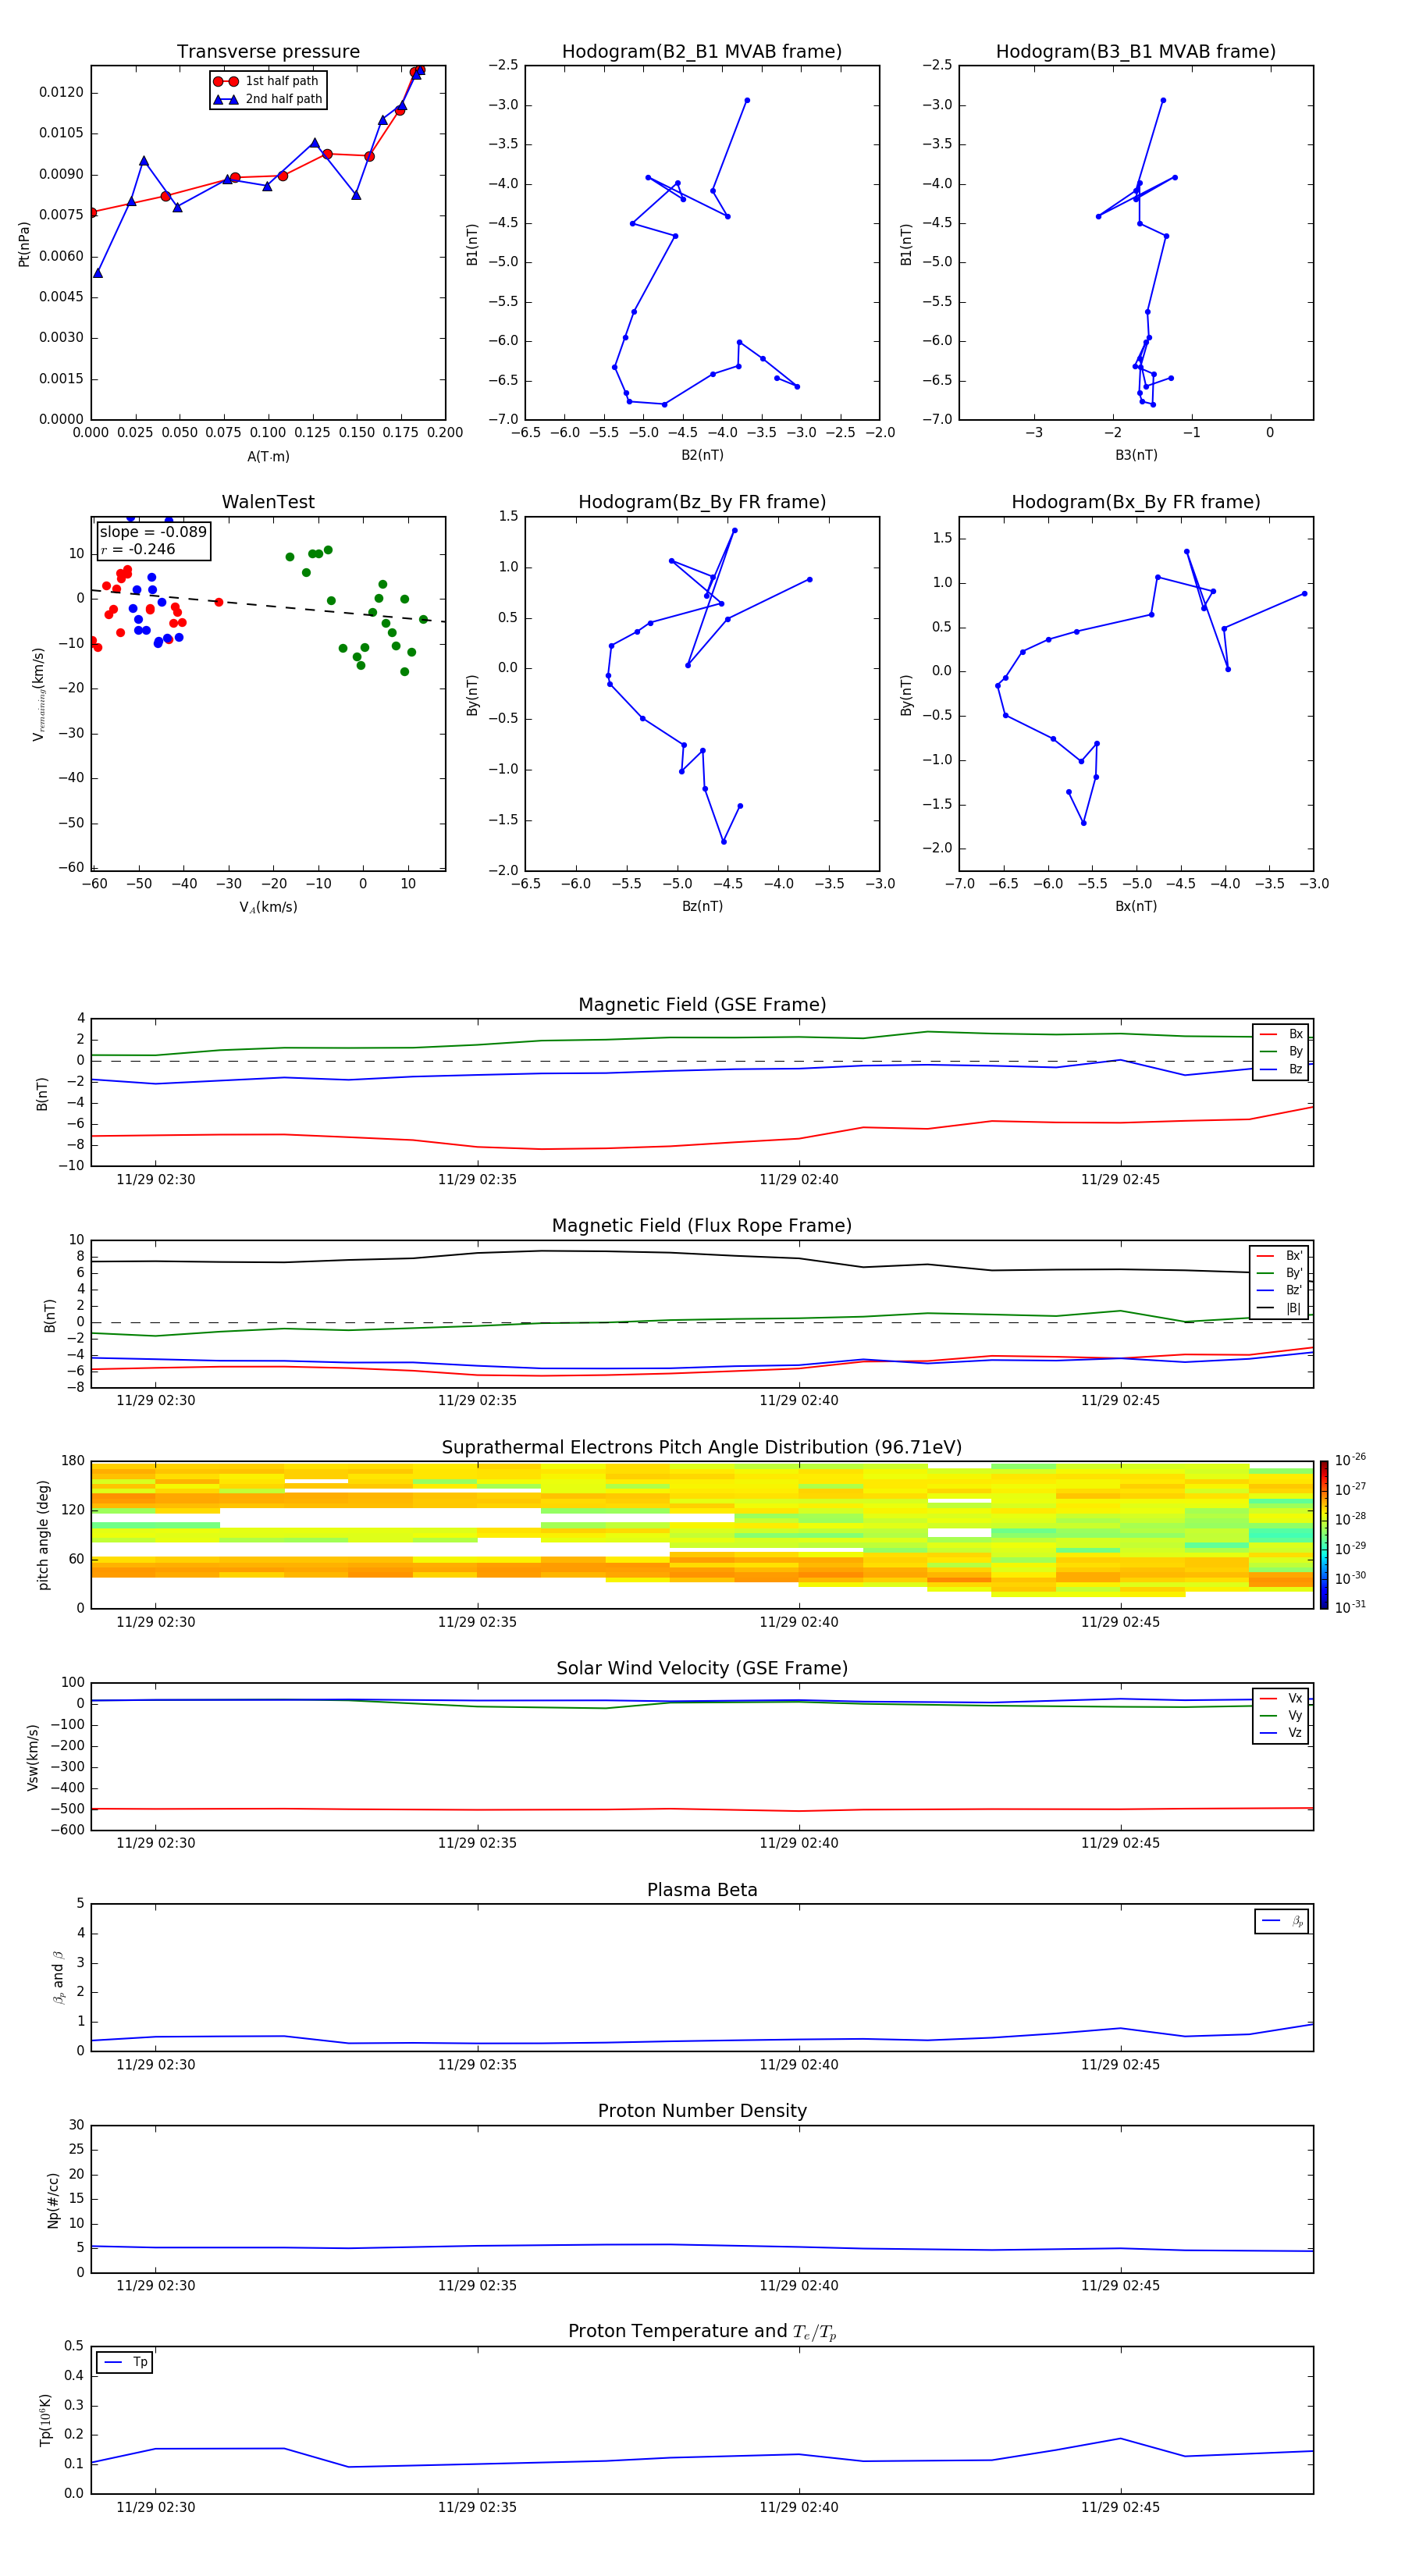Select the By legend entry in GSE field plot
This screenshot has width=1405, height=2576.
click(x=1281, y=1051)
